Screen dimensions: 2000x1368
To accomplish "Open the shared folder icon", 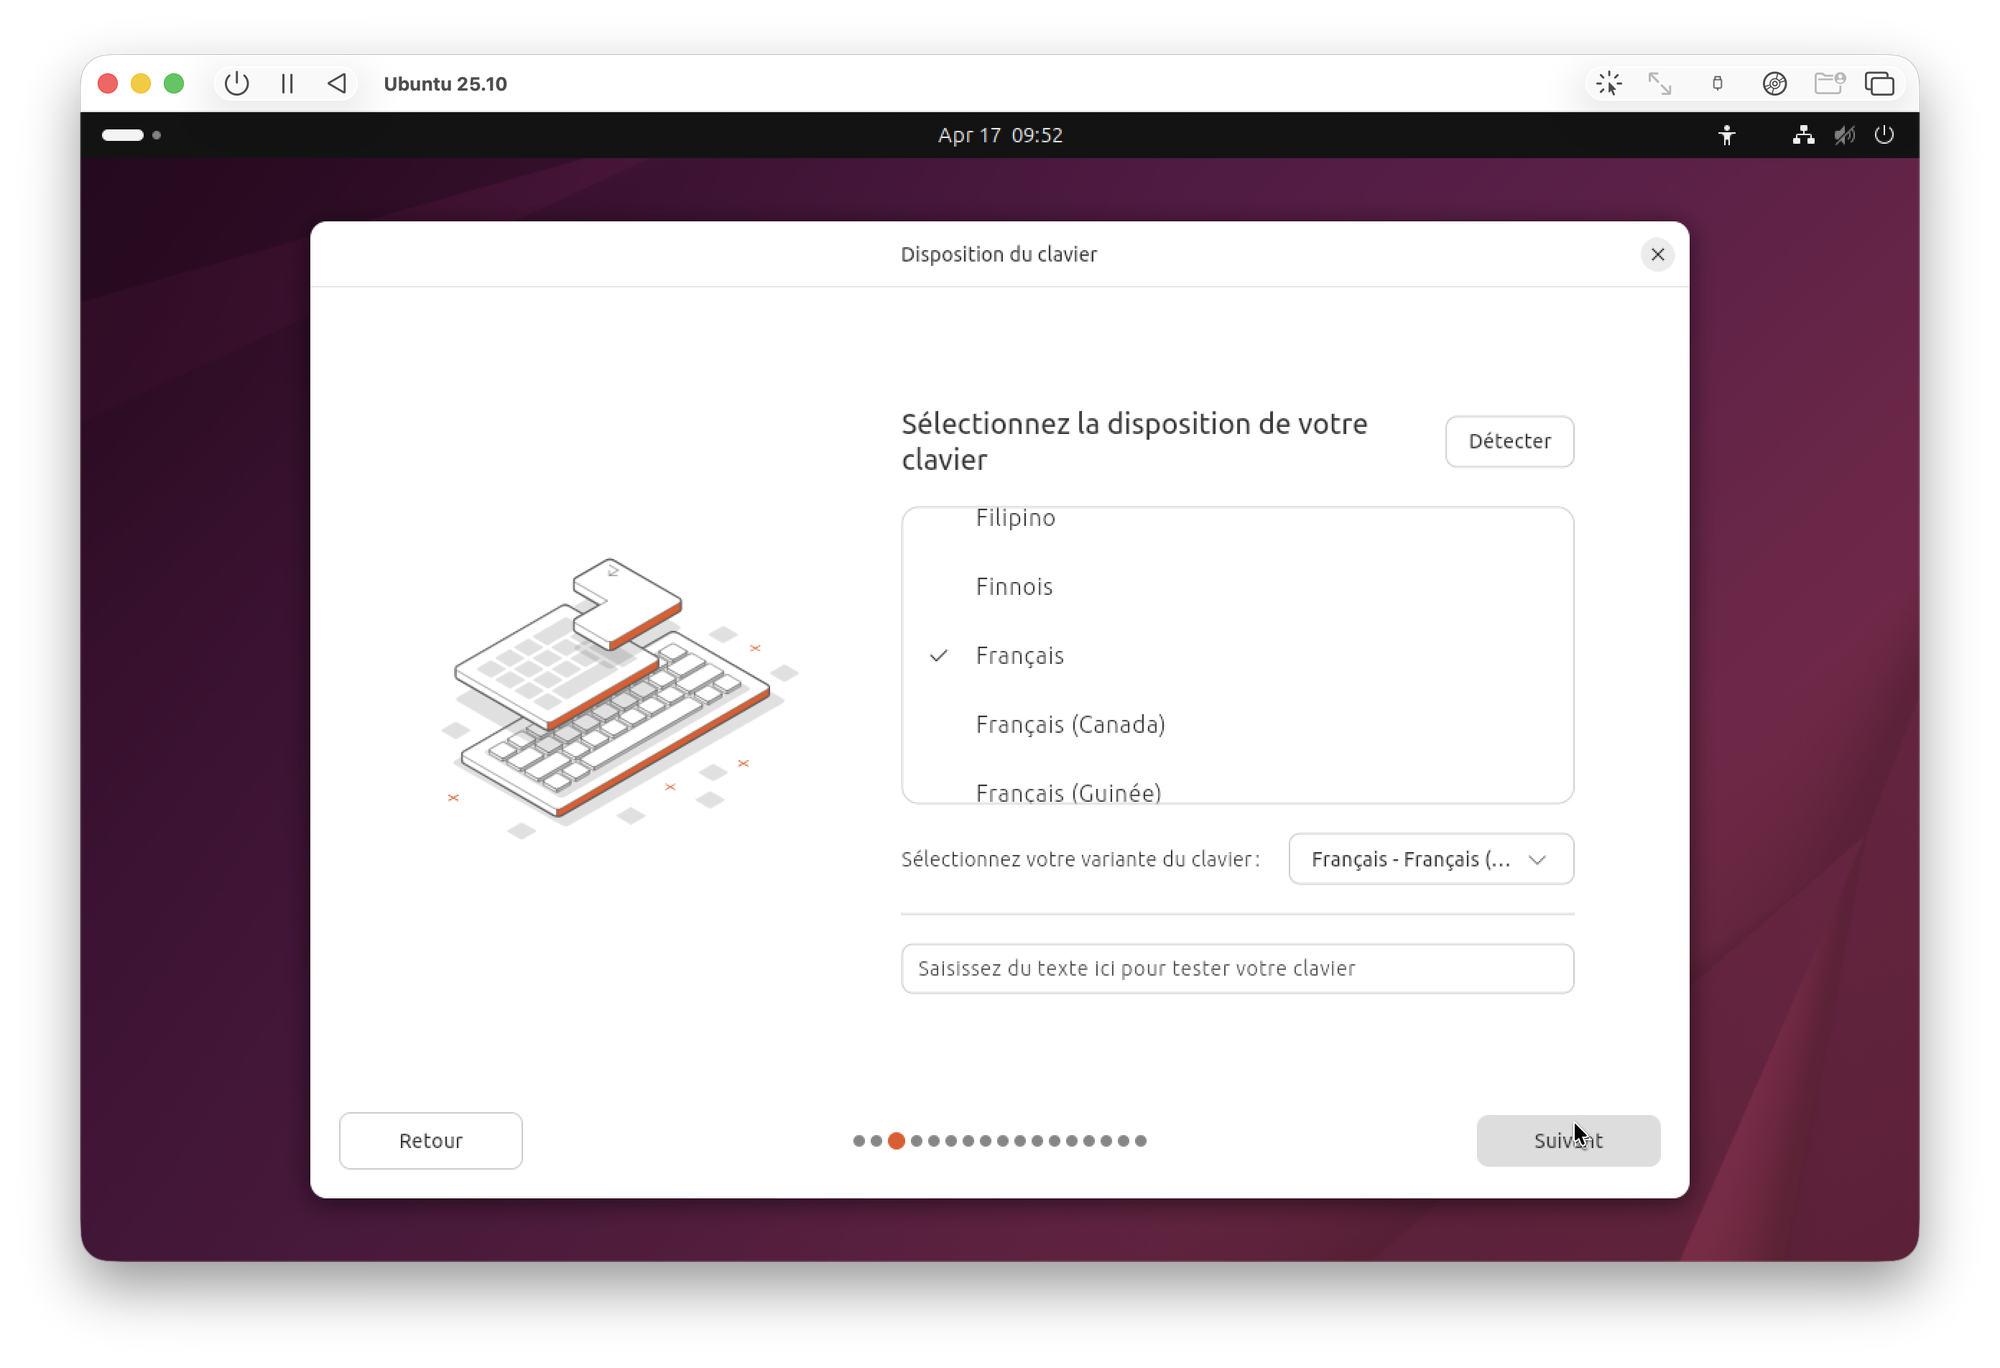I will pyautogui.click(x=1828, y=84).
